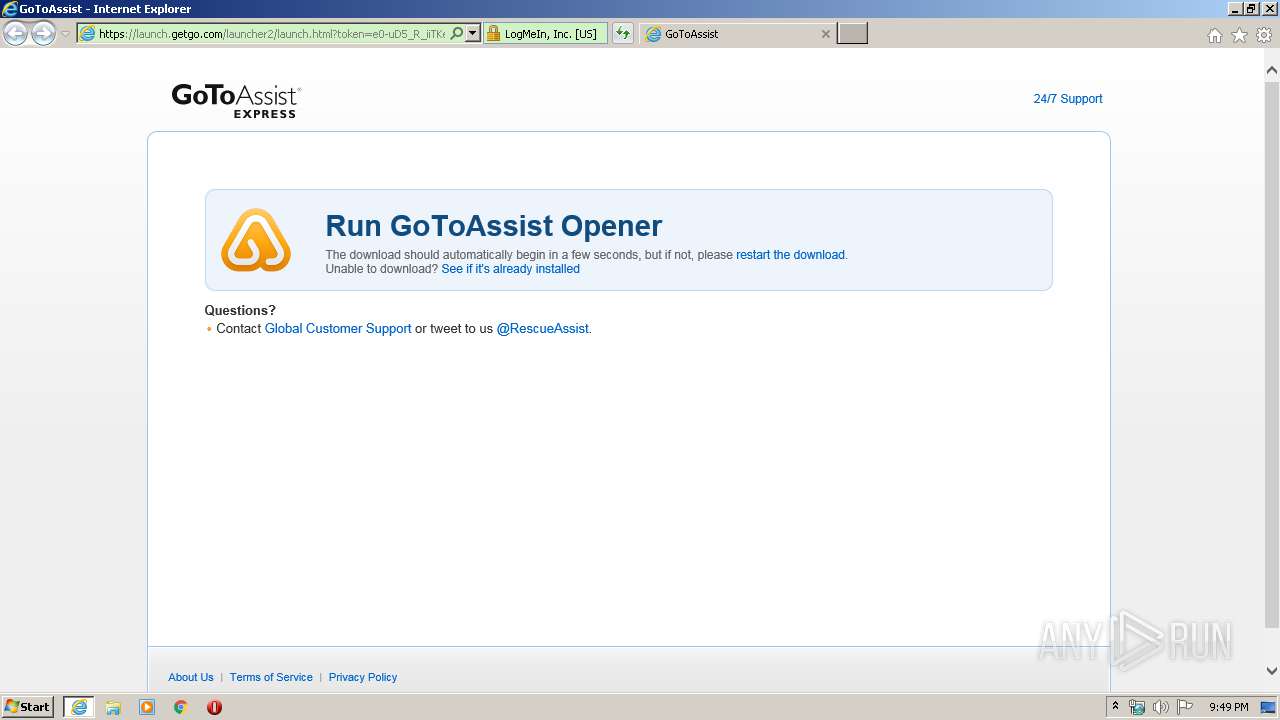Screen dimensions: 1280x720
Task: Show hidden system tray icons
Action: coord(1116,707)
